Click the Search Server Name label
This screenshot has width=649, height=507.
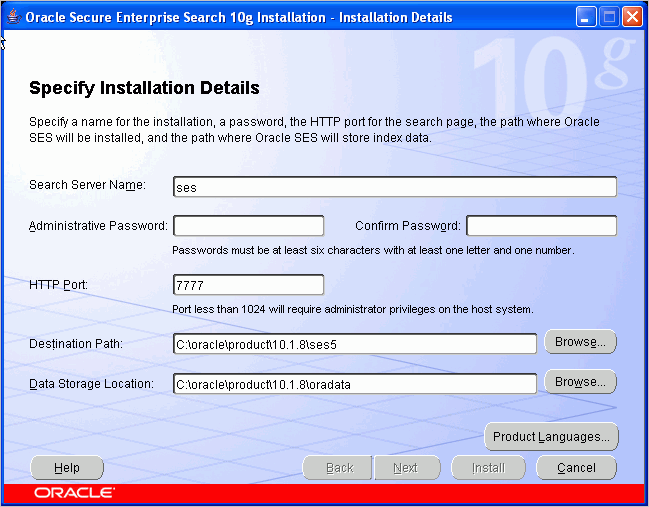(87, 185)
